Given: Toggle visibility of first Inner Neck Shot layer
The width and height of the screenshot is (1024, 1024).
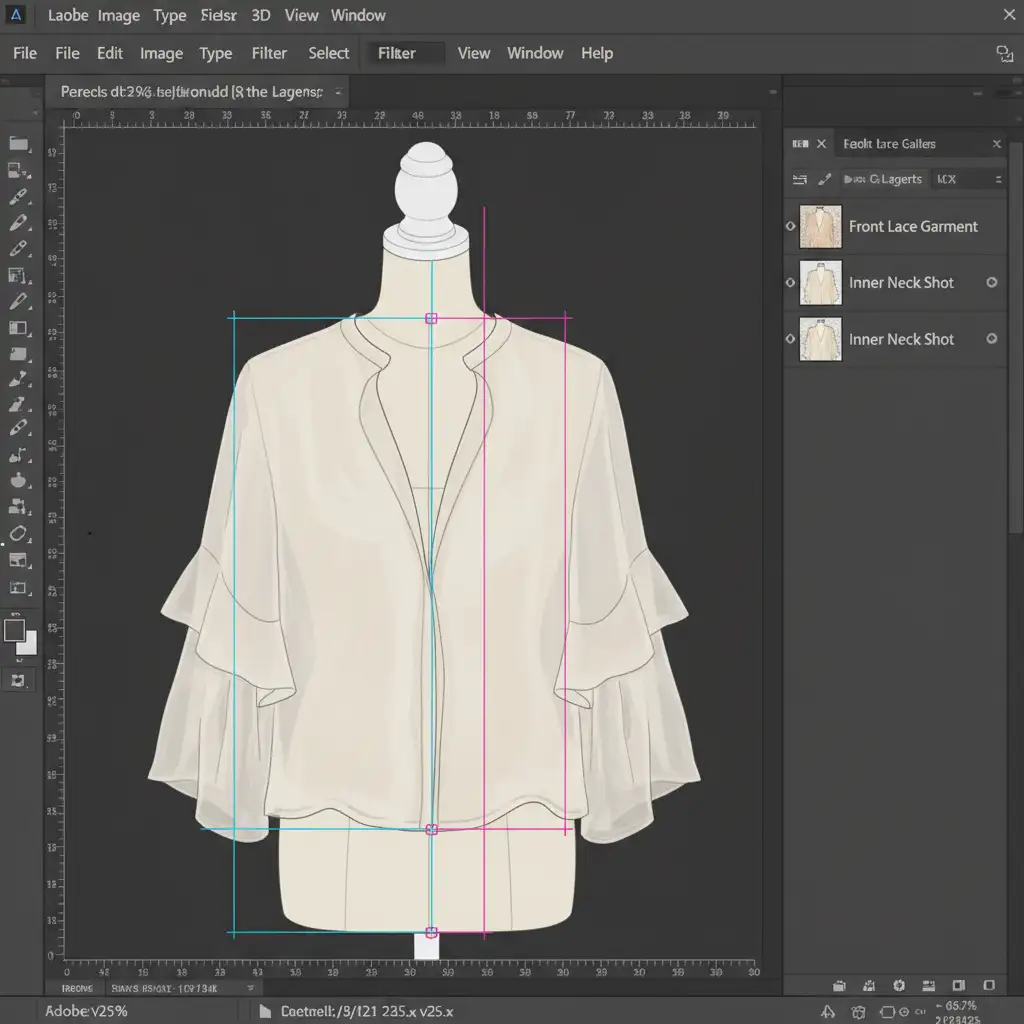Looking at the screenshot, I should tap(791, 283).
